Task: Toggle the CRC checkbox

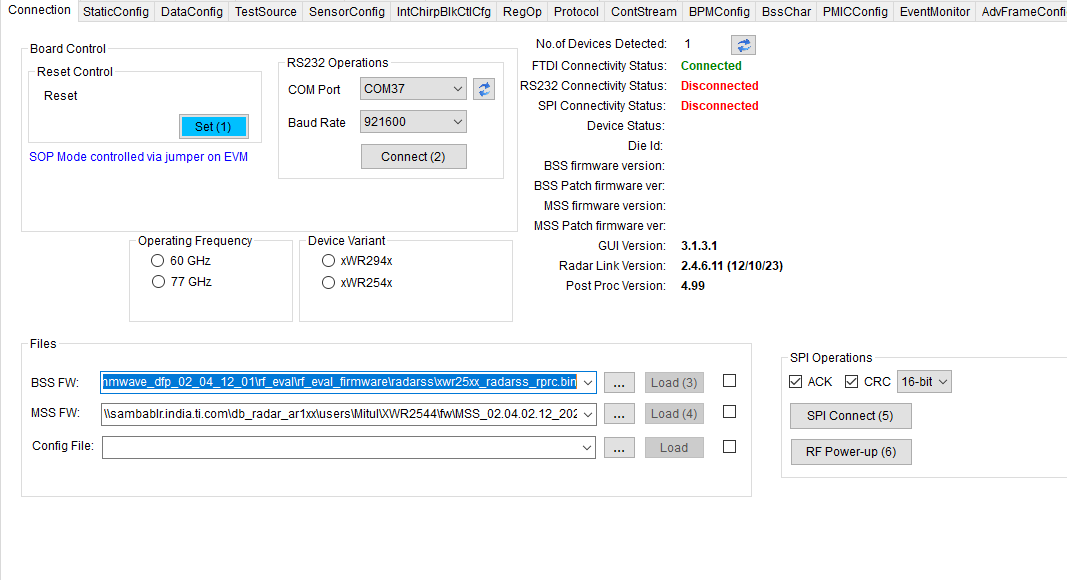Action: (x=851, y=382)
